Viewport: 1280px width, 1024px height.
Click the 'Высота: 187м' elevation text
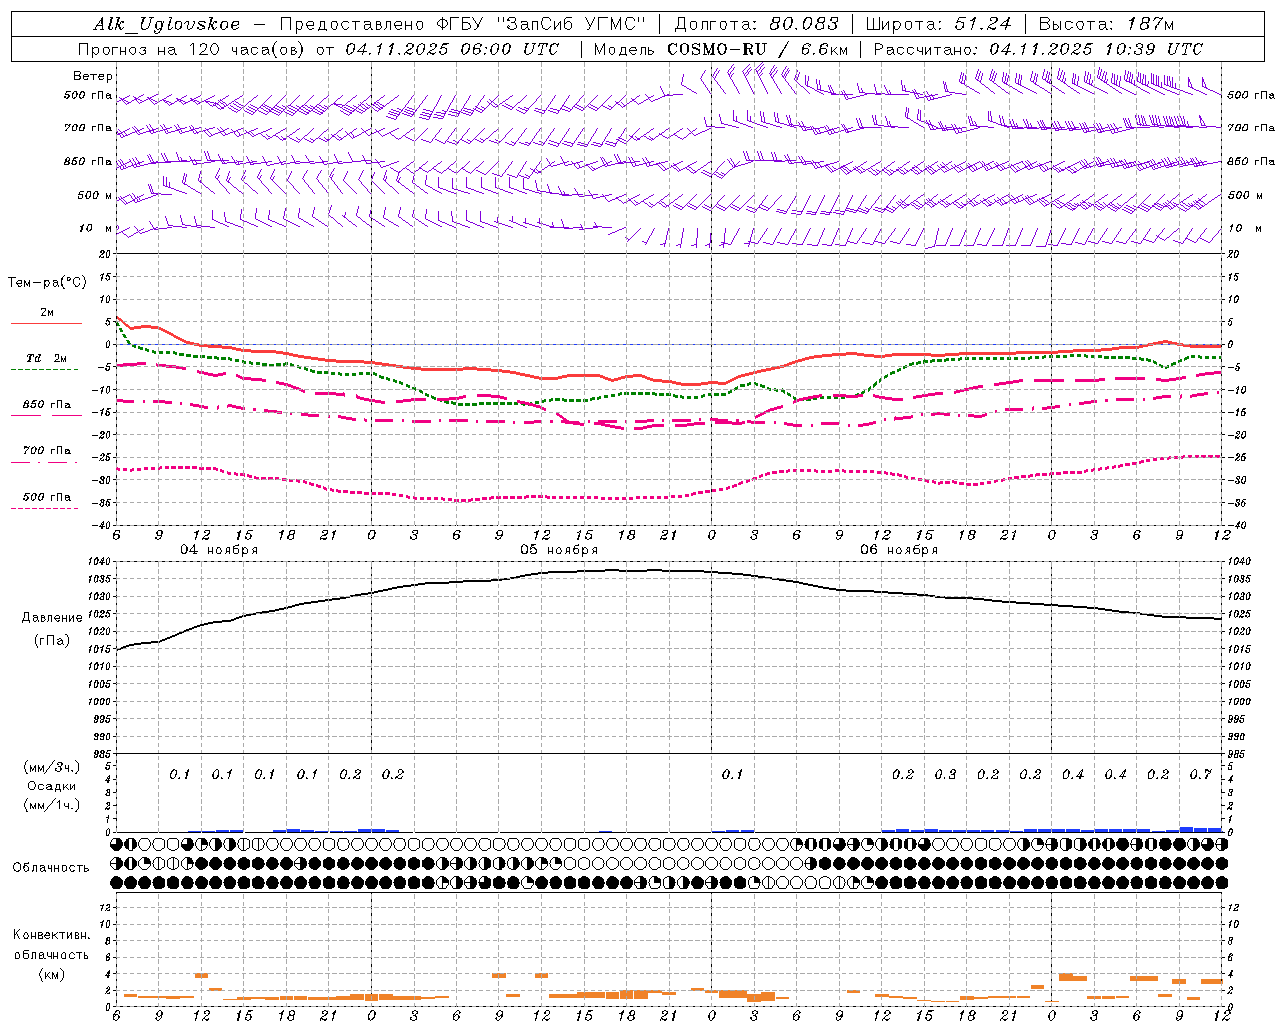tap(1106, 25)
